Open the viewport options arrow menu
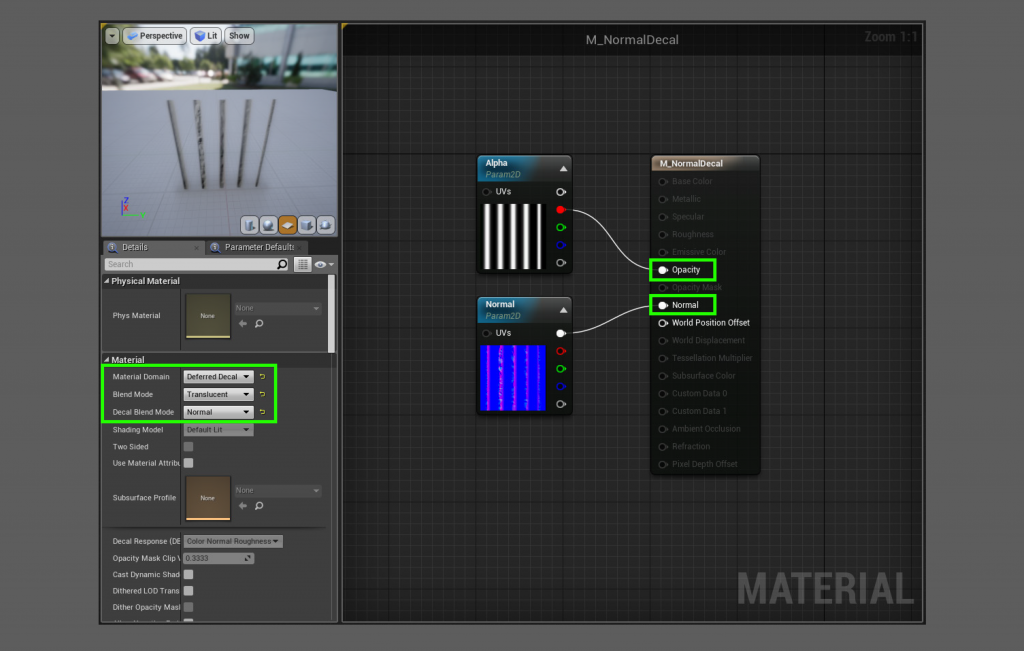 pos(112,36)
